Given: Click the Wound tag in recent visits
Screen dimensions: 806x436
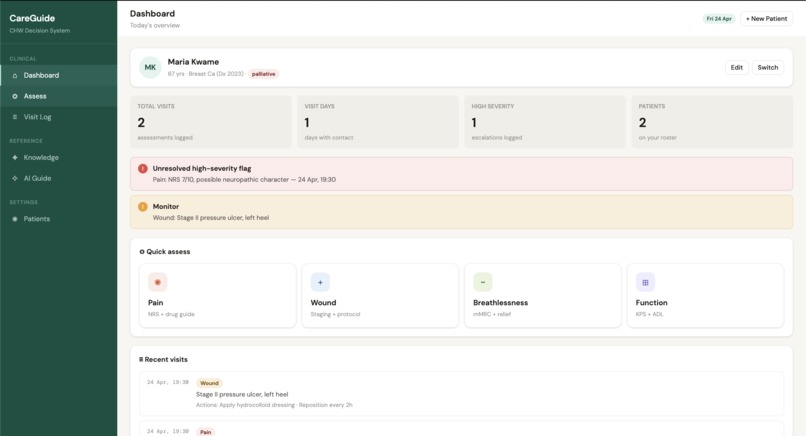Looking at the screenshot, I should tap(209, 383).
